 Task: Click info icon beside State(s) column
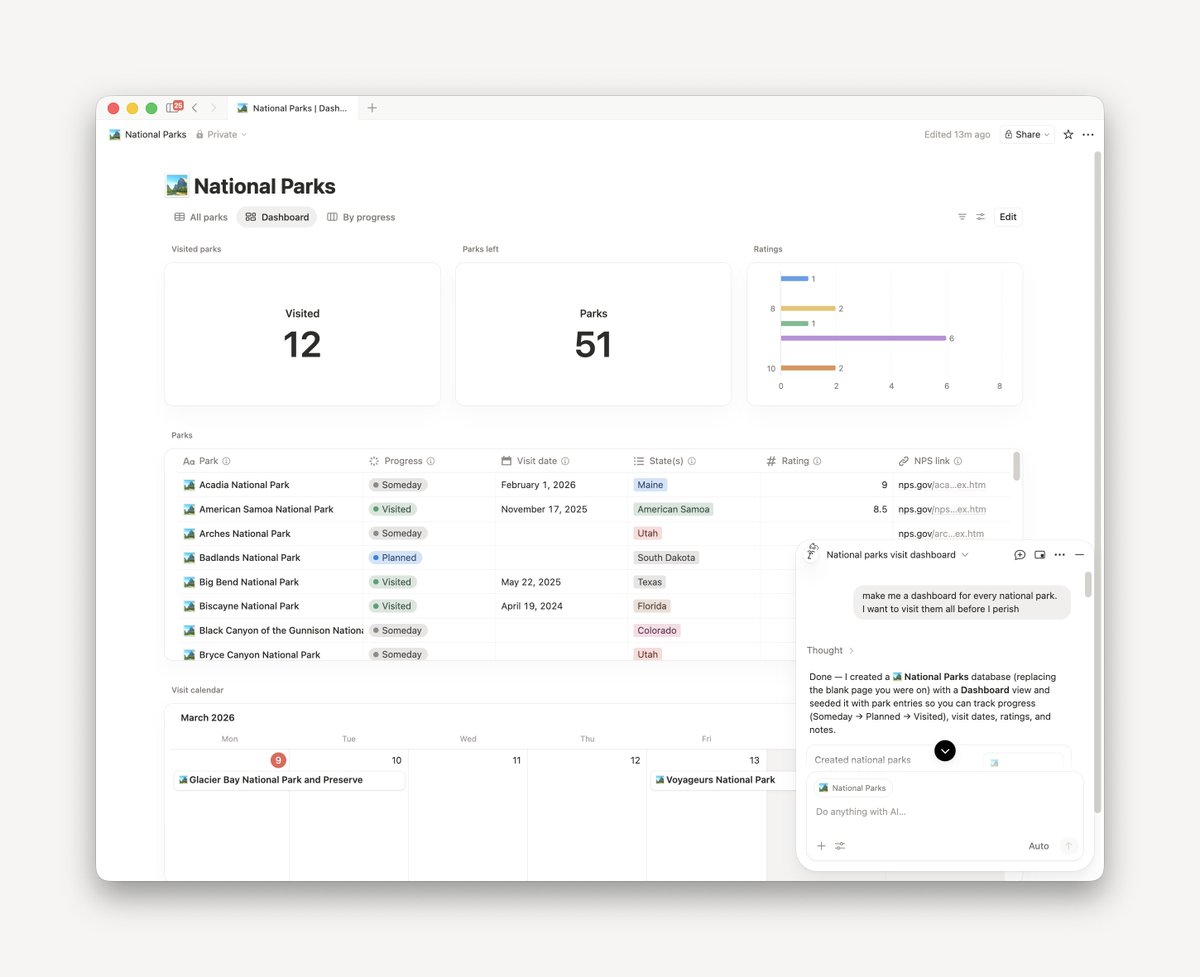pyautogui.click(x=692, y=461)
